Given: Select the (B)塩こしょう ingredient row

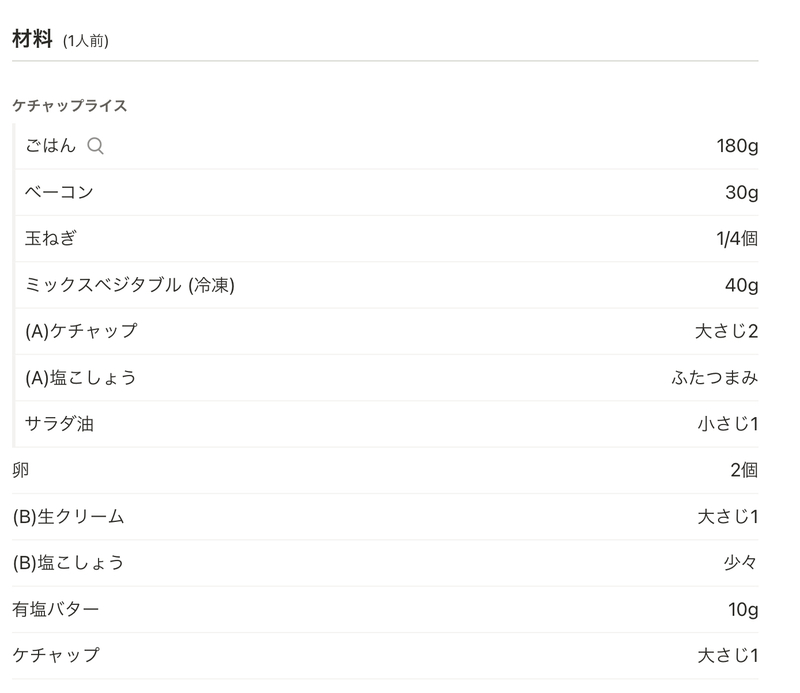Looking at the screenshot, I should [x=385, y=563].
